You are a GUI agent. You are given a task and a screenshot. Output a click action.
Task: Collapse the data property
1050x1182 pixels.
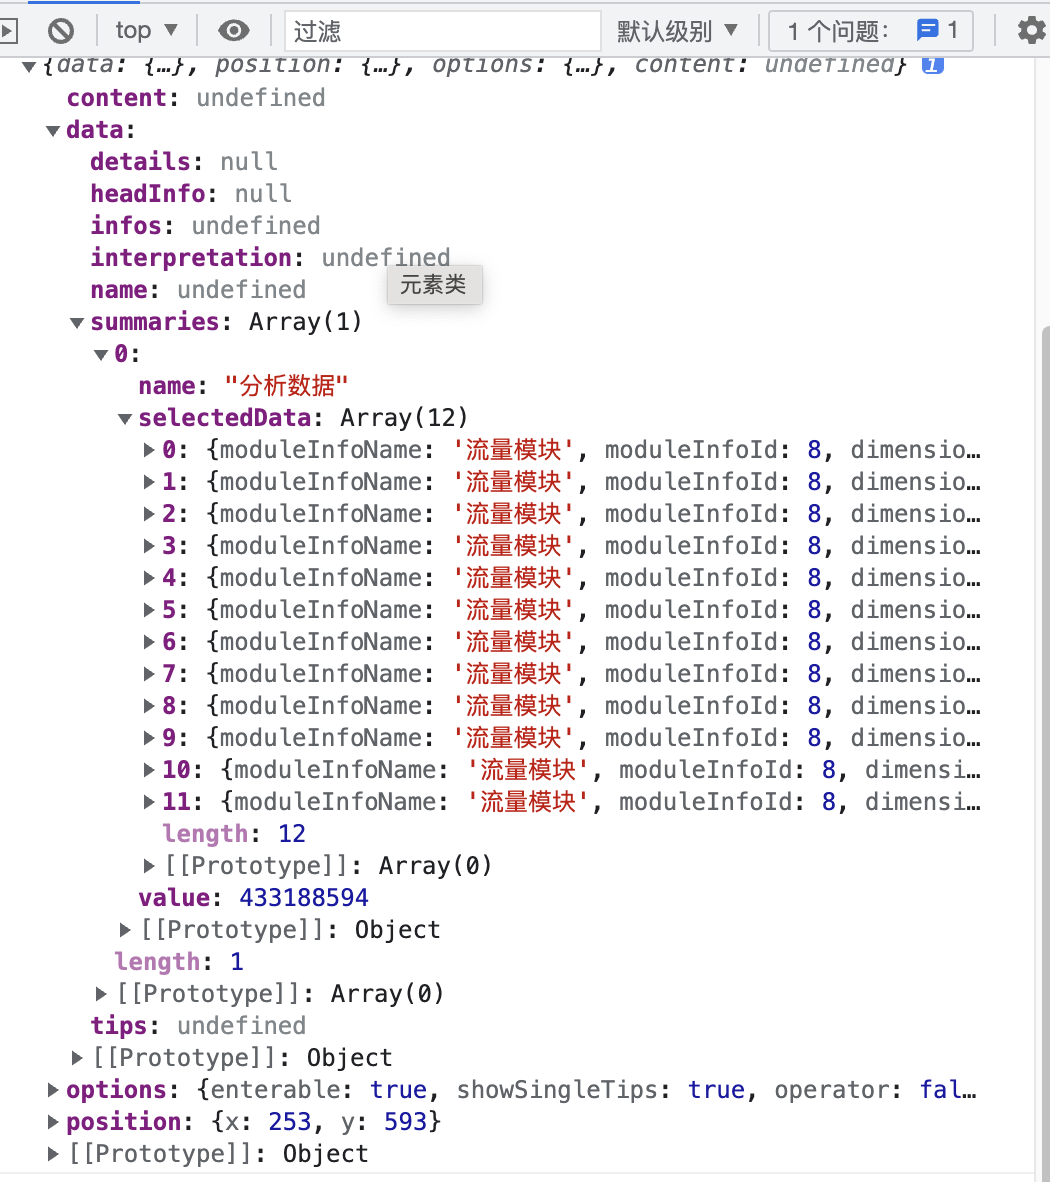point(52,129)
